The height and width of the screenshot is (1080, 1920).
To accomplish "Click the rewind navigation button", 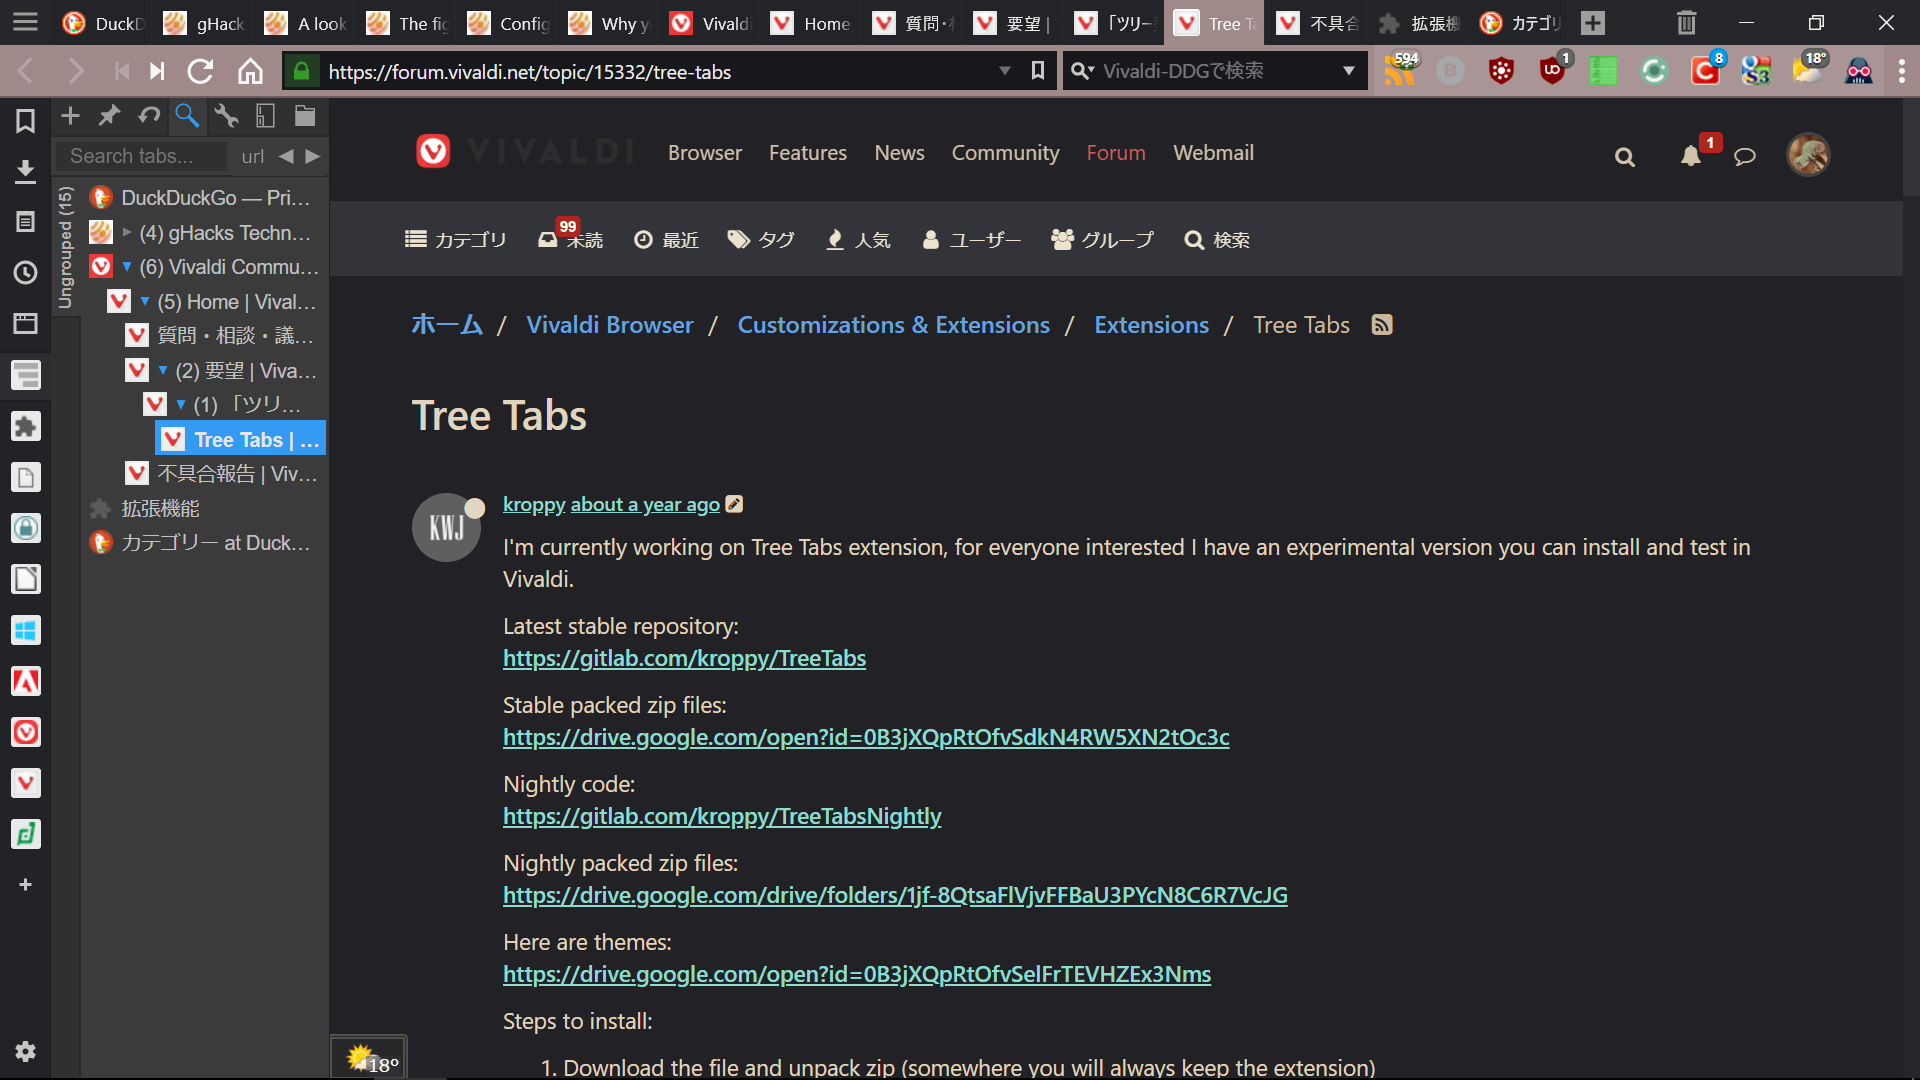I will [121, 71].
